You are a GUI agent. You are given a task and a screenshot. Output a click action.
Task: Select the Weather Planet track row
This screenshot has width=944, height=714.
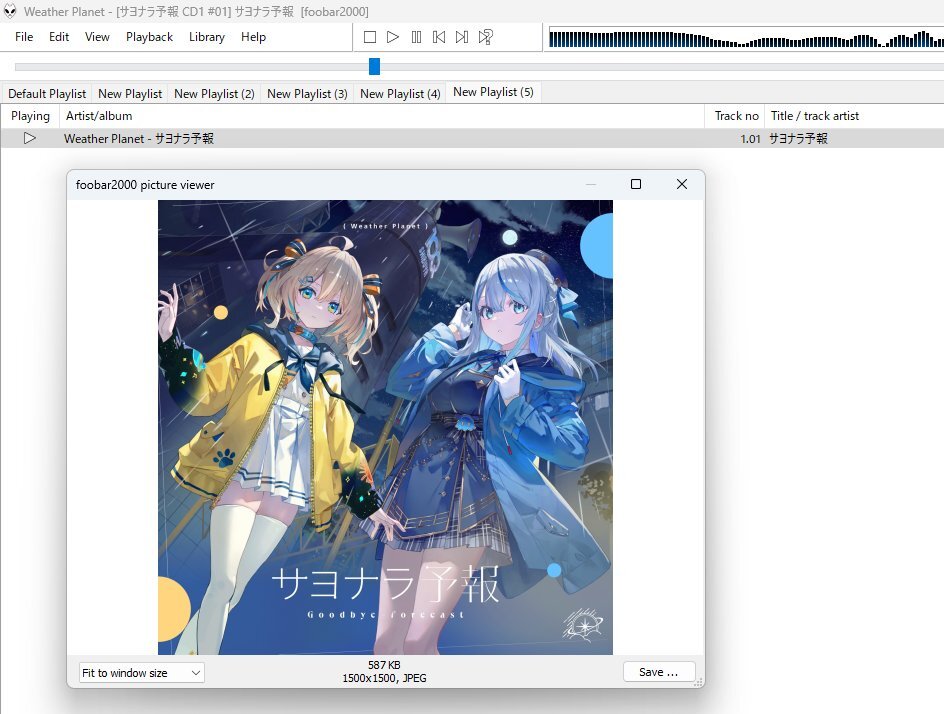point(400,139)
